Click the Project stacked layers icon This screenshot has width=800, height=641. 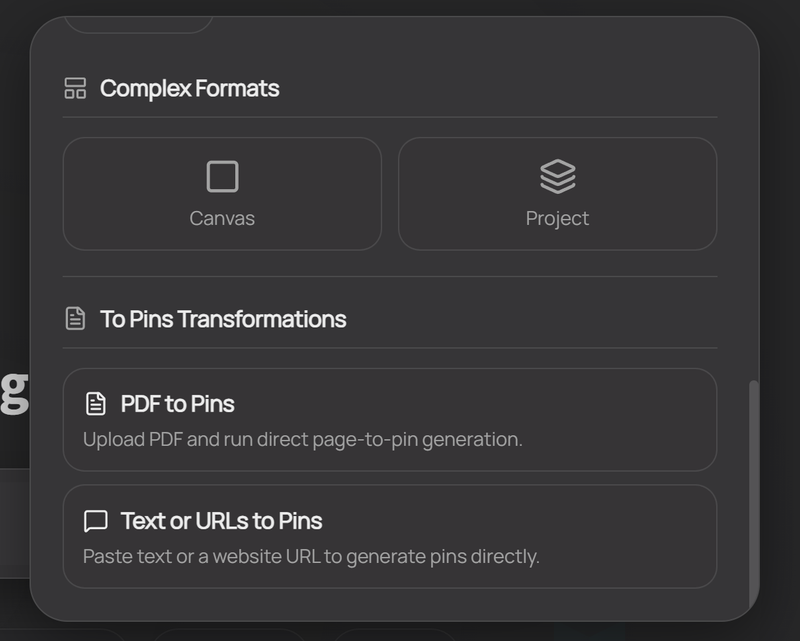(x=557, y=177)
